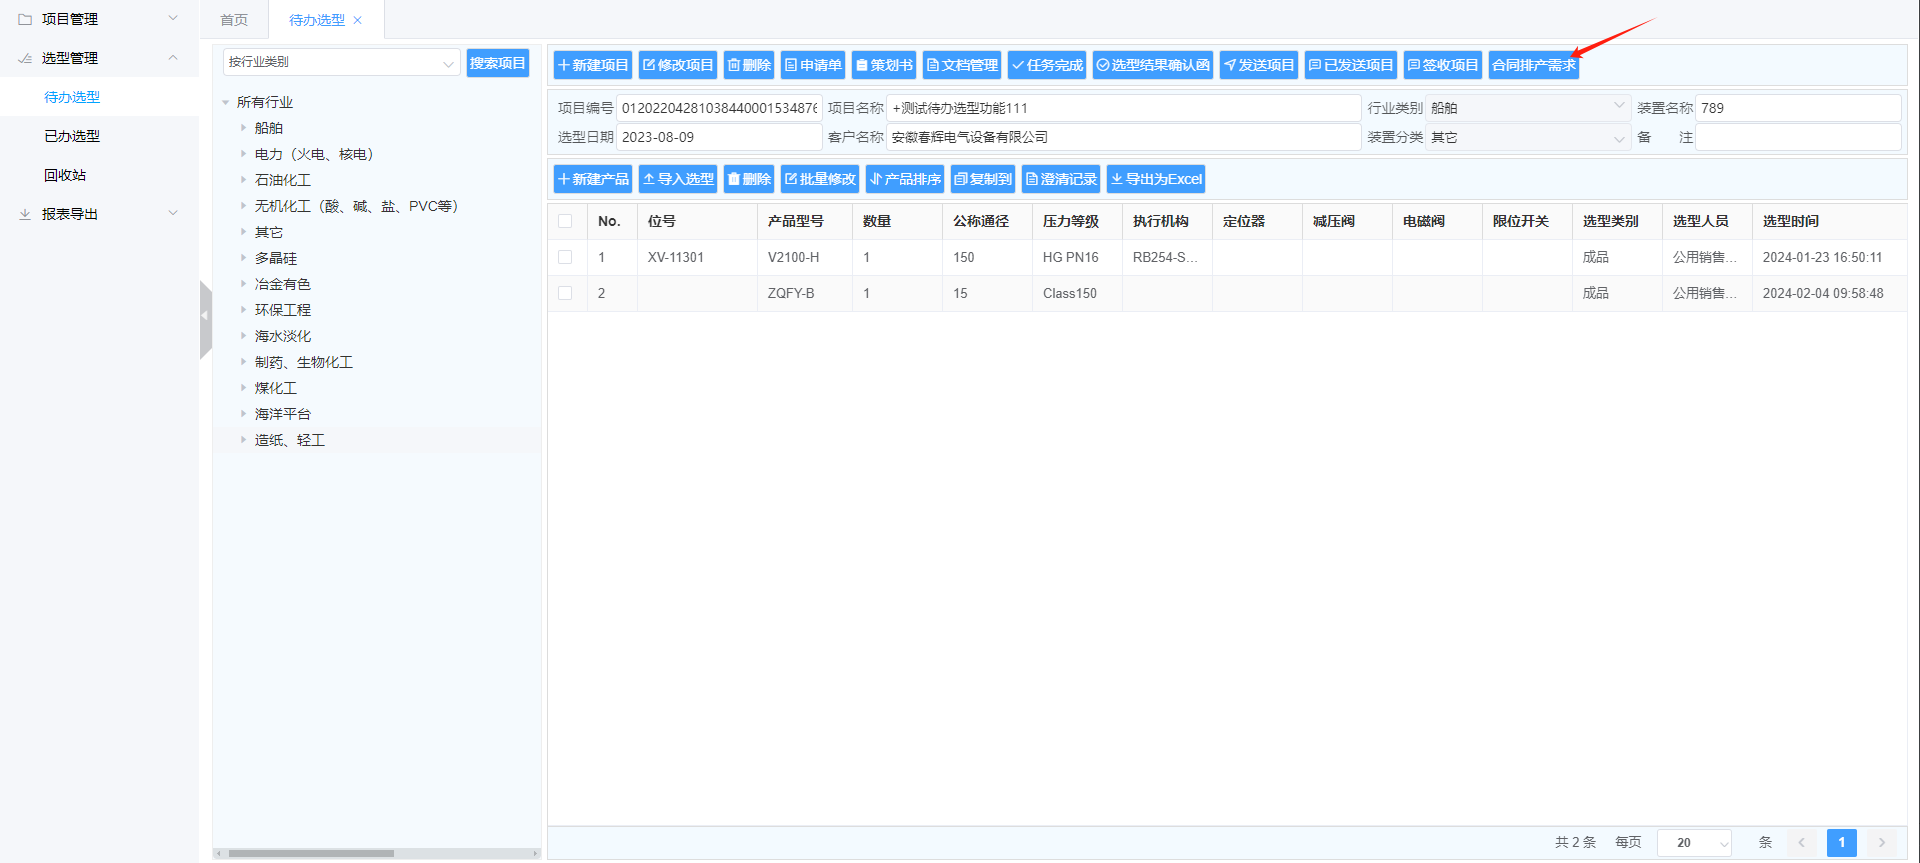
Task: Click the 发送项目 send icon button
Action: point(1258,65)
